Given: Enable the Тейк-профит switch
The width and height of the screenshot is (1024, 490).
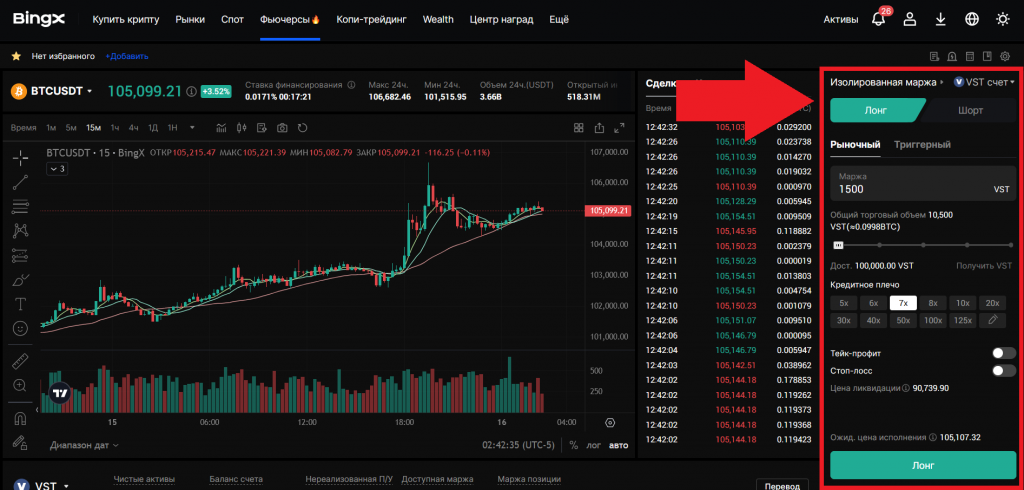Looking at the screenshot, I should point(1004,353).
